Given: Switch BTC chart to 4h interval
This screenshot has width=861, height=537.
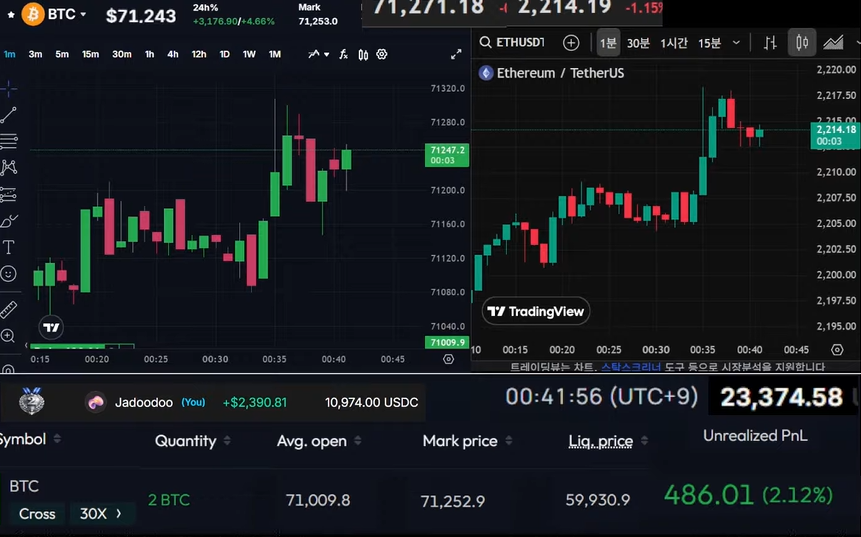Looking at the screenshot, I should [x=173, y=54].
